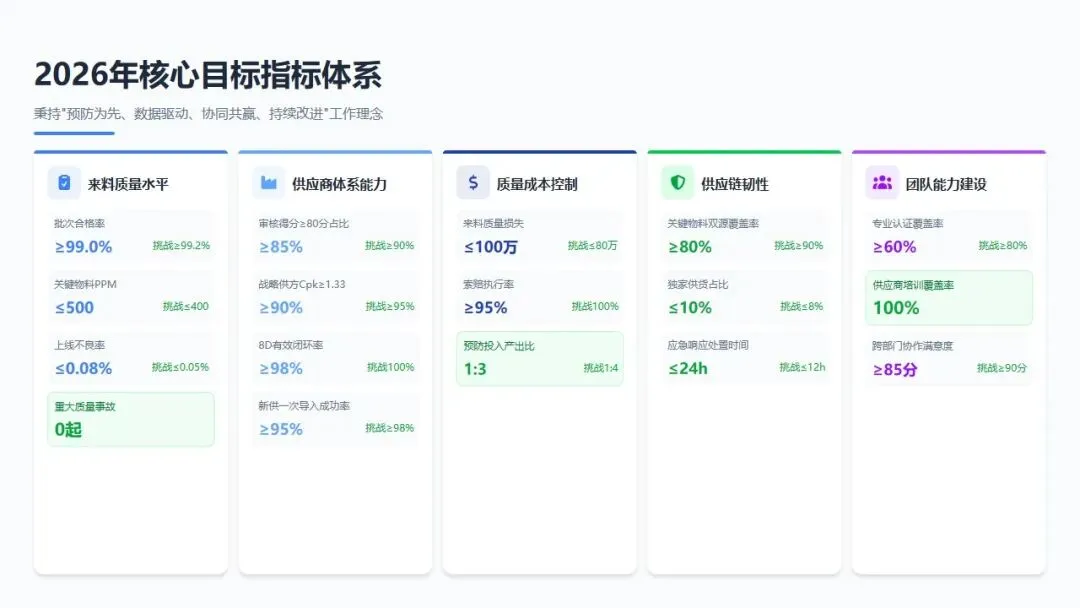Click the 挑战≤400 challenge value
Viewport: 1080px width, 608px height.
click(x=186, y=306)
